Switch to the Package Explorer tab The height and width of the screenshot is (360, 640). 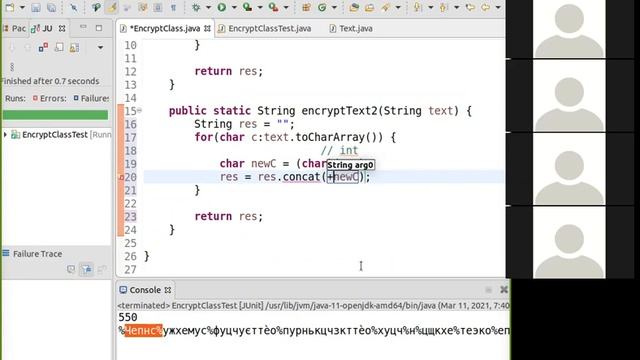(x=15, y=29)
